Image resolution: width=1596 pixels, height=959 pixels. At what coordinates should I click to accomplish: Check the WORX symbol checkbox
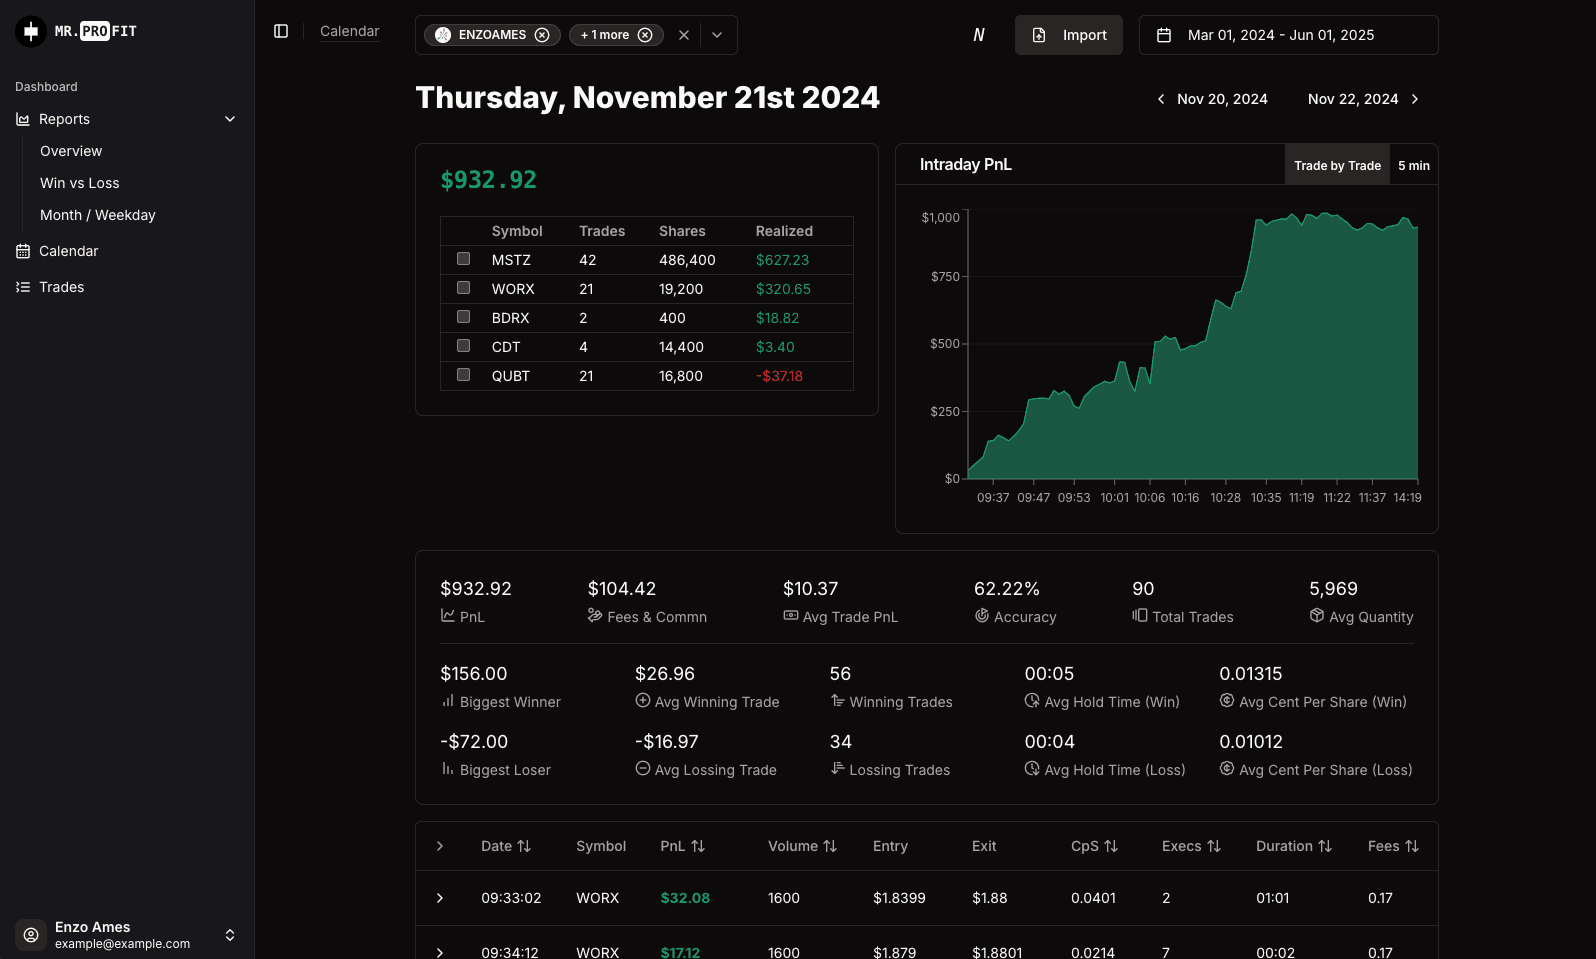tap(463, 288)
